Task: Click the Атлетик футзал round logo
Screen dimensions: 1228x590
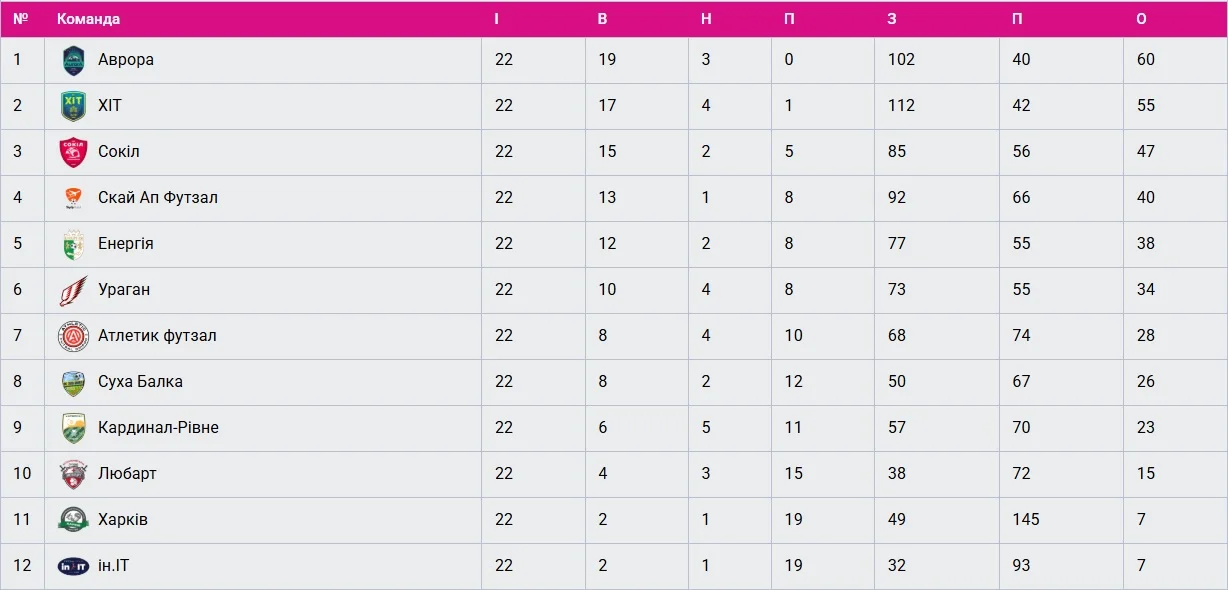Action: (73, 336)
